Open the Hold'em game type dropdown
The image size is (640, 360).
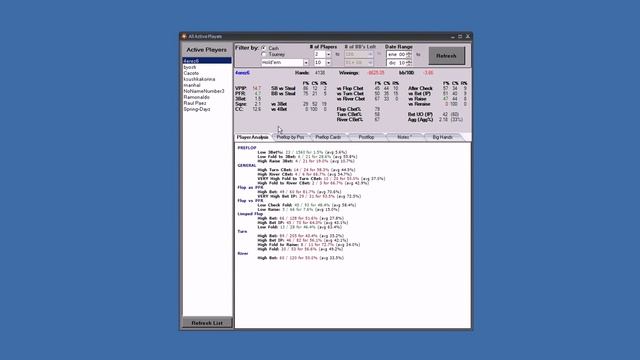tap(306, 63)
